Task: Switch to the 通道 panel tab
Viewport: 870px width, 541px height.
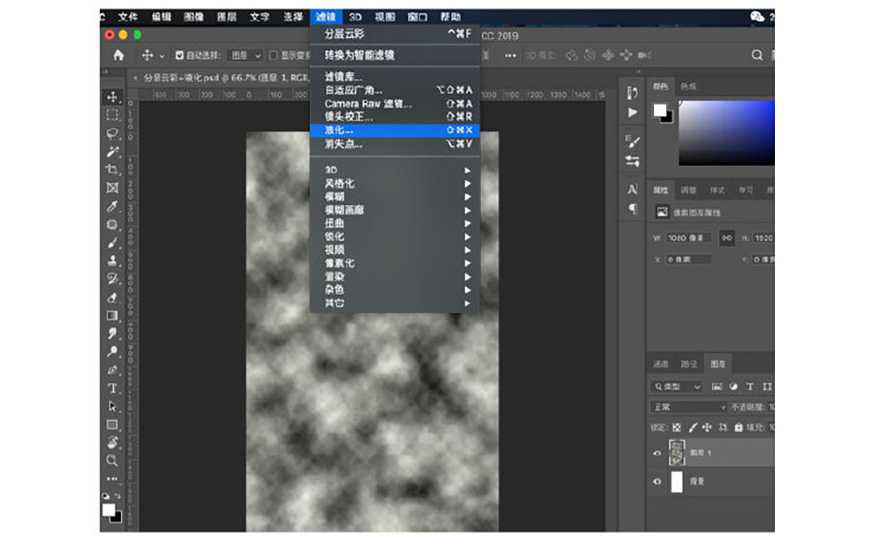Action: click(x=661, y=364)
